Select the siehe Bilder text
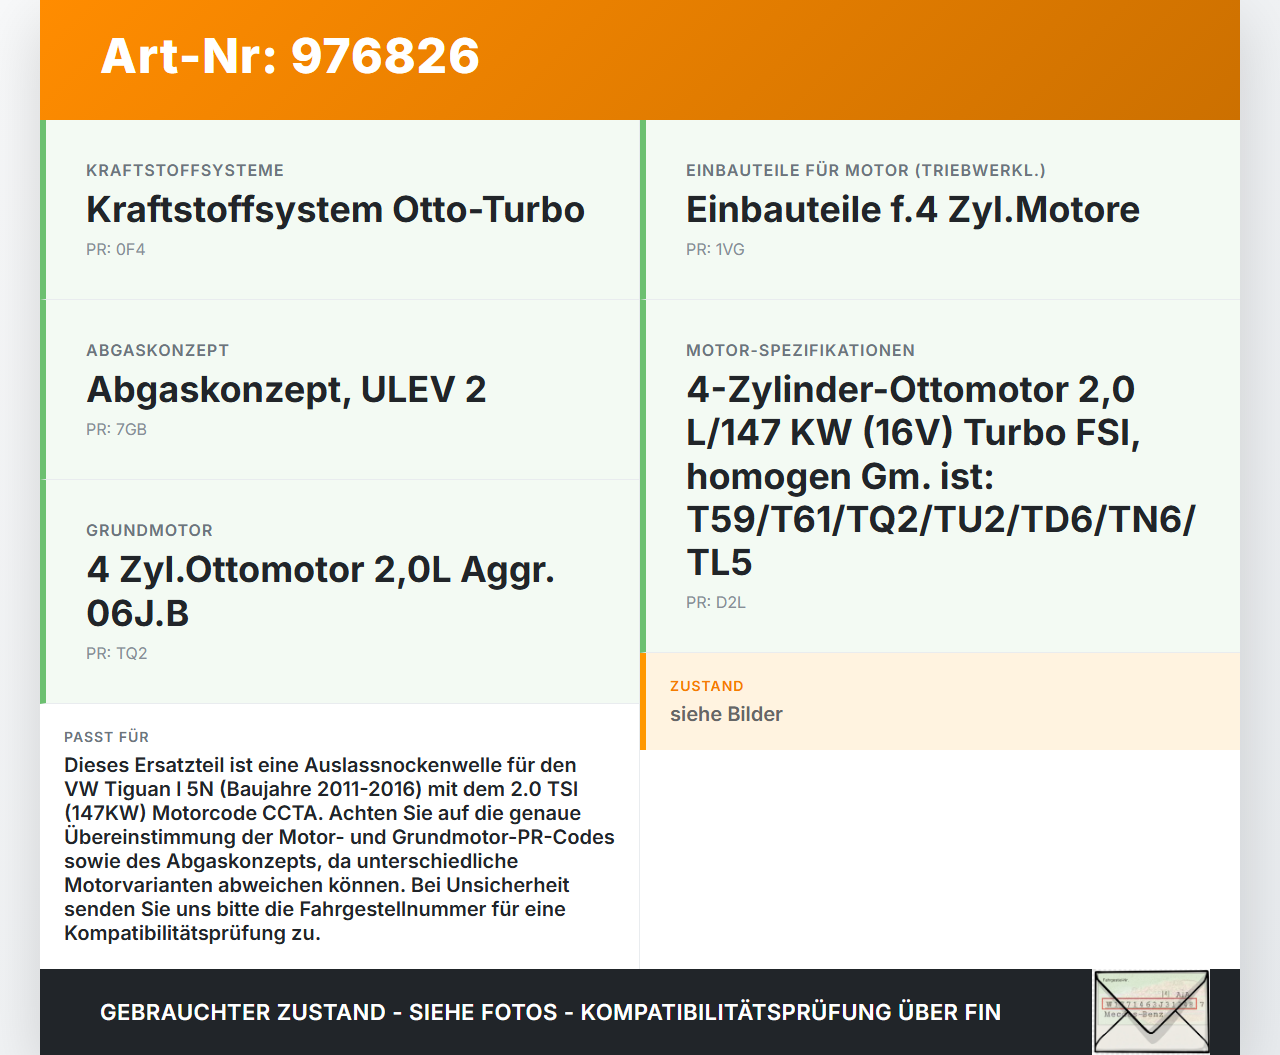The image size is (1280, 1055). (726, 714)
